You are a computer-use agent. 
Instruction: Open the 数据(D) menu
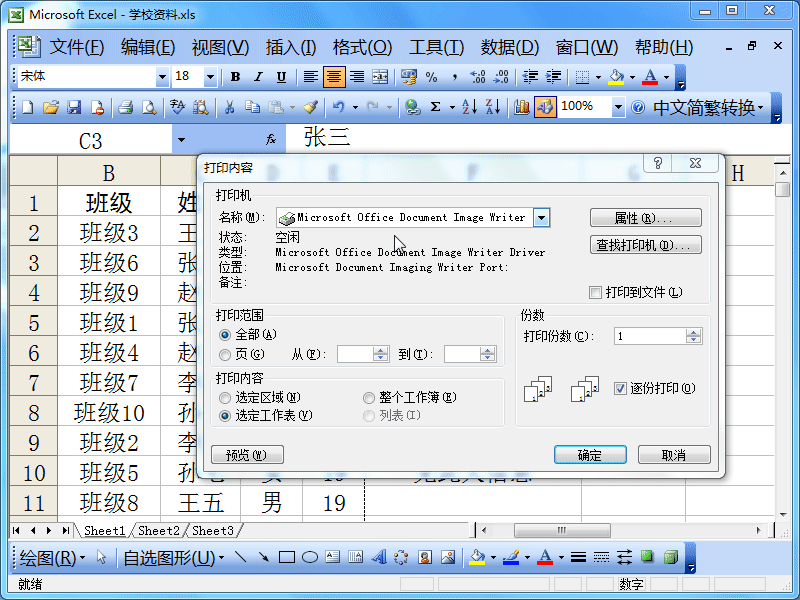pyautogui.click(x=510, y=47)
